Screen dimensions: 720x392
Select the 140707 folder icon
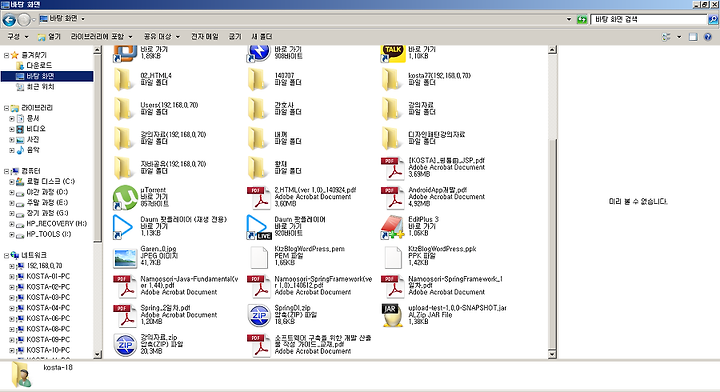coord(257,79)
